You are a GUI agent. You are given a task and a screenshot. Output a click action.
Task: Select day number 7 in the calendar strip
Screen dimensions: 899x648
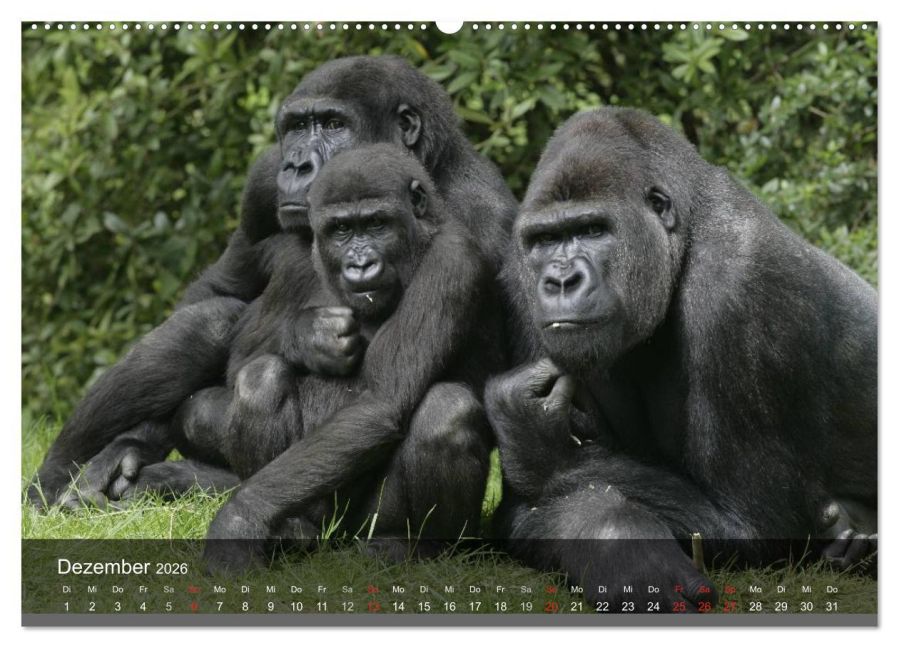[x=220, y=606]
